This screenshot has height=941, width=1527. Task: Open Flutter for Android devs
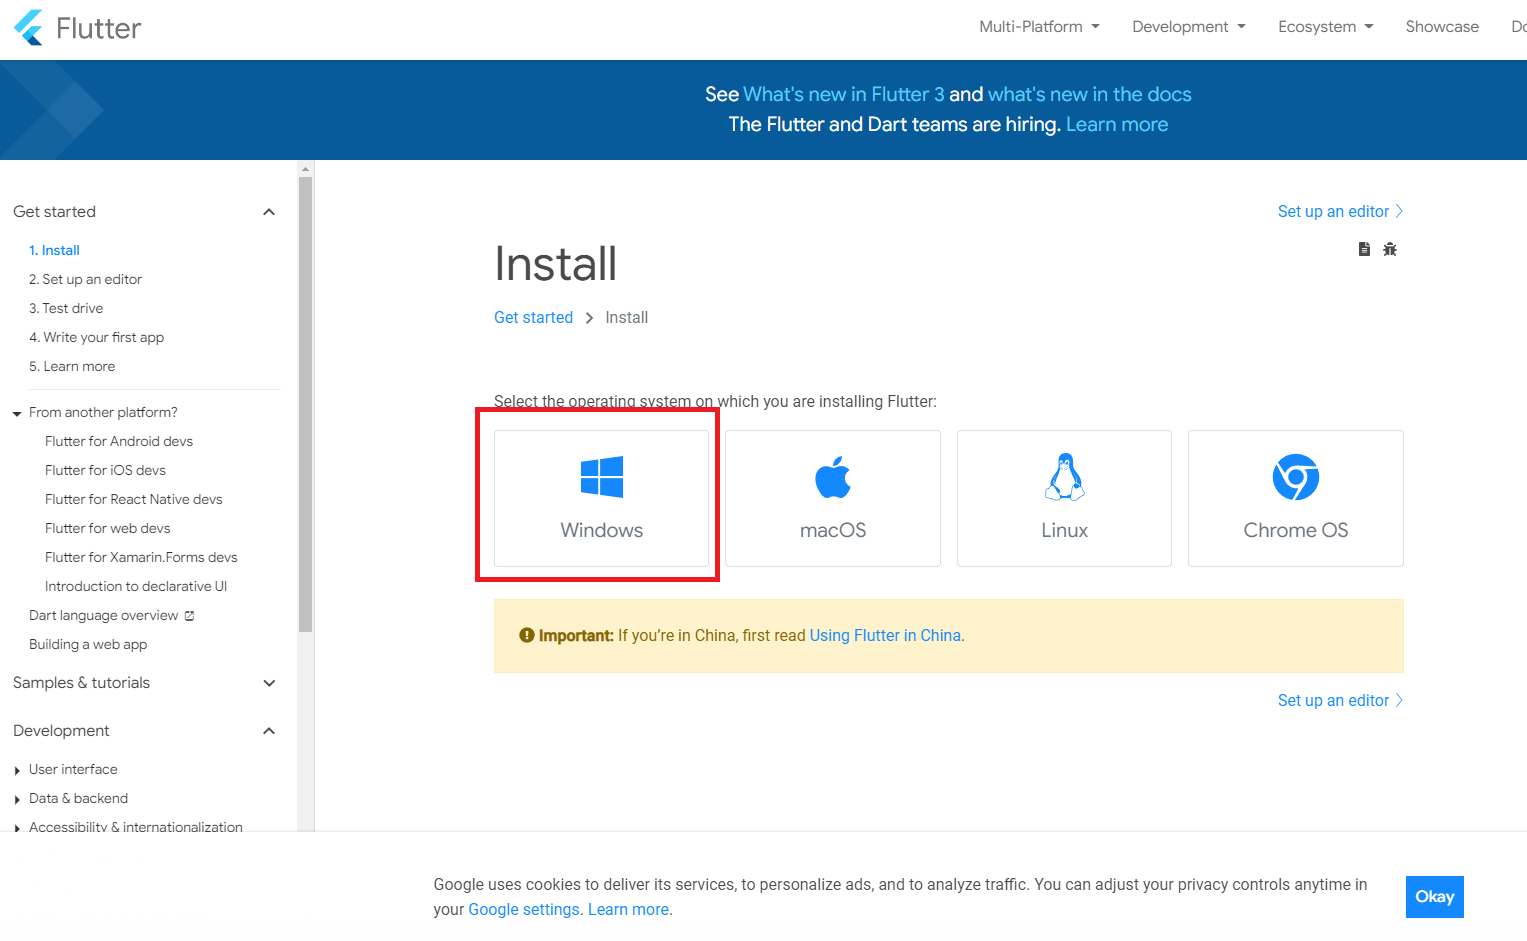119,441
